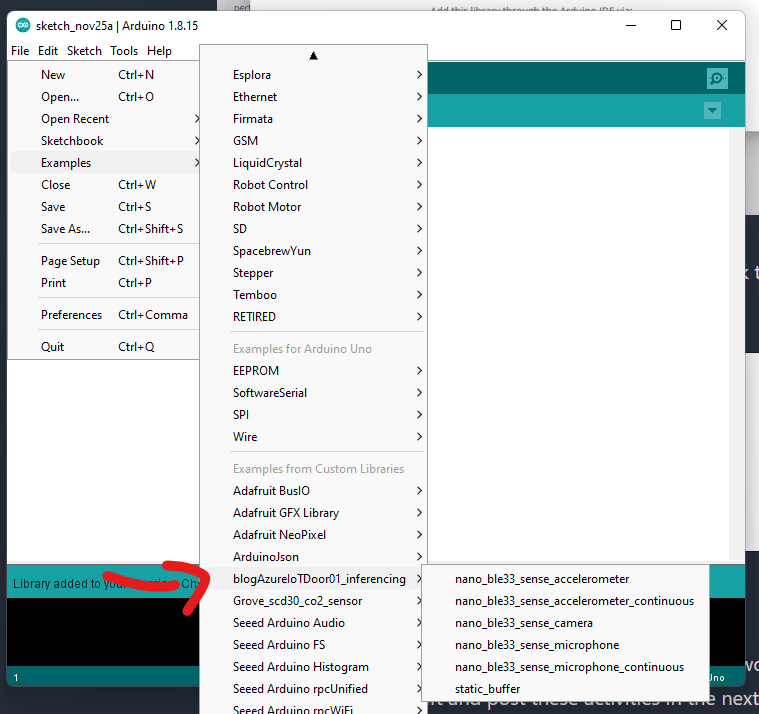This screenshot has width=759, height=714.
Task: Expand the SoftwareSerial examples submenu
Action: [314, 393]
